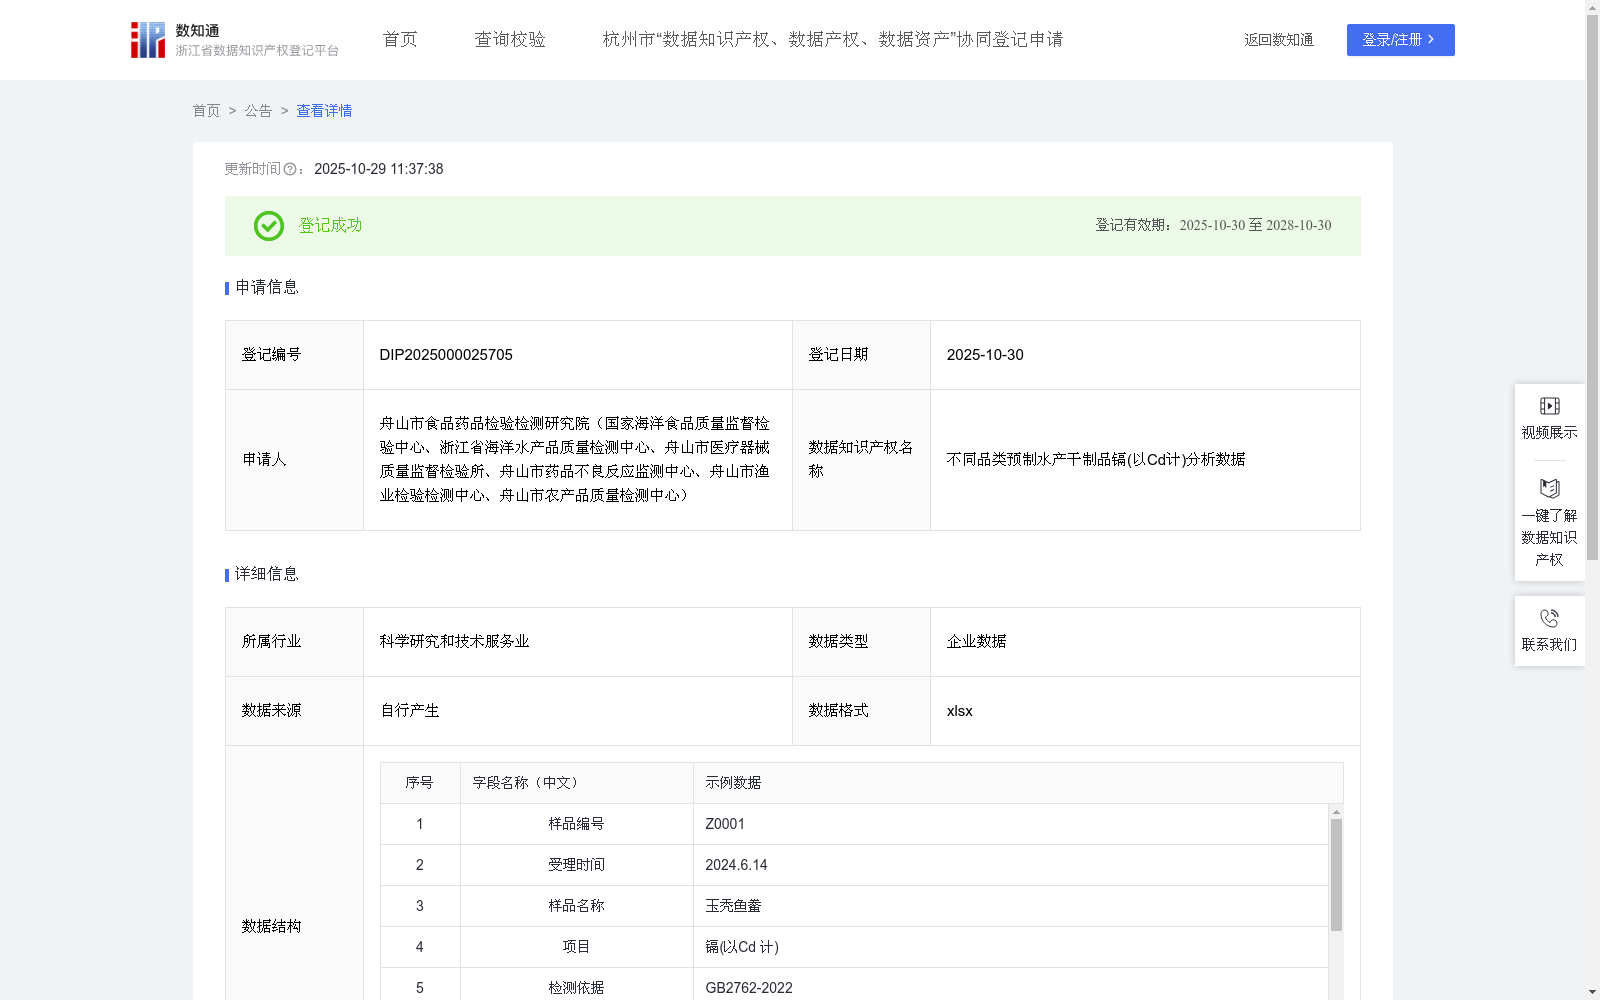Open 一键了解数据知识产权 guide icon
The image size is (1600, 1000).
1549,489
